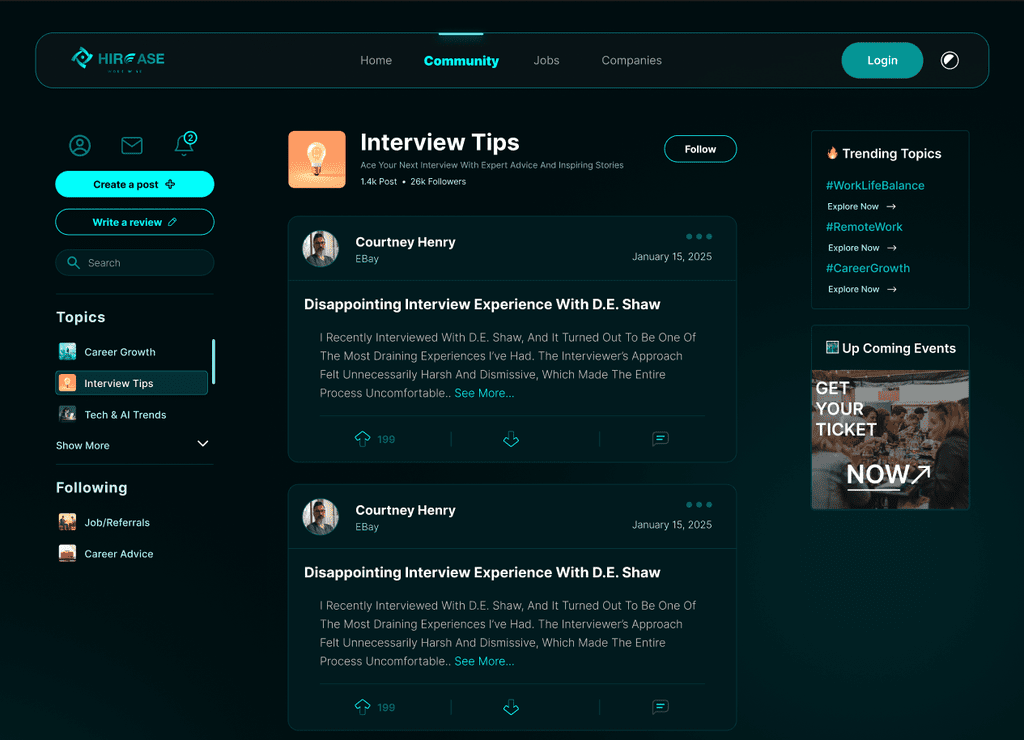
Task: Open the #WorkLifeBalance hashtag
Action: 875,185
